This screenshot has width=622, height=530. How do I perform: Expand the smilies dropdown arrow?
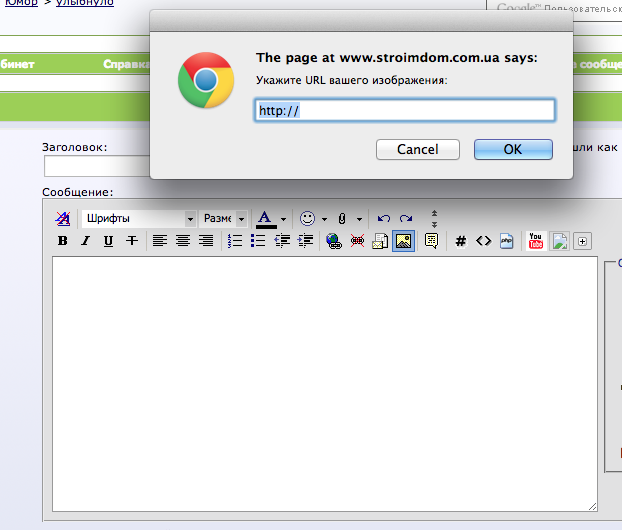pos(324,219)
